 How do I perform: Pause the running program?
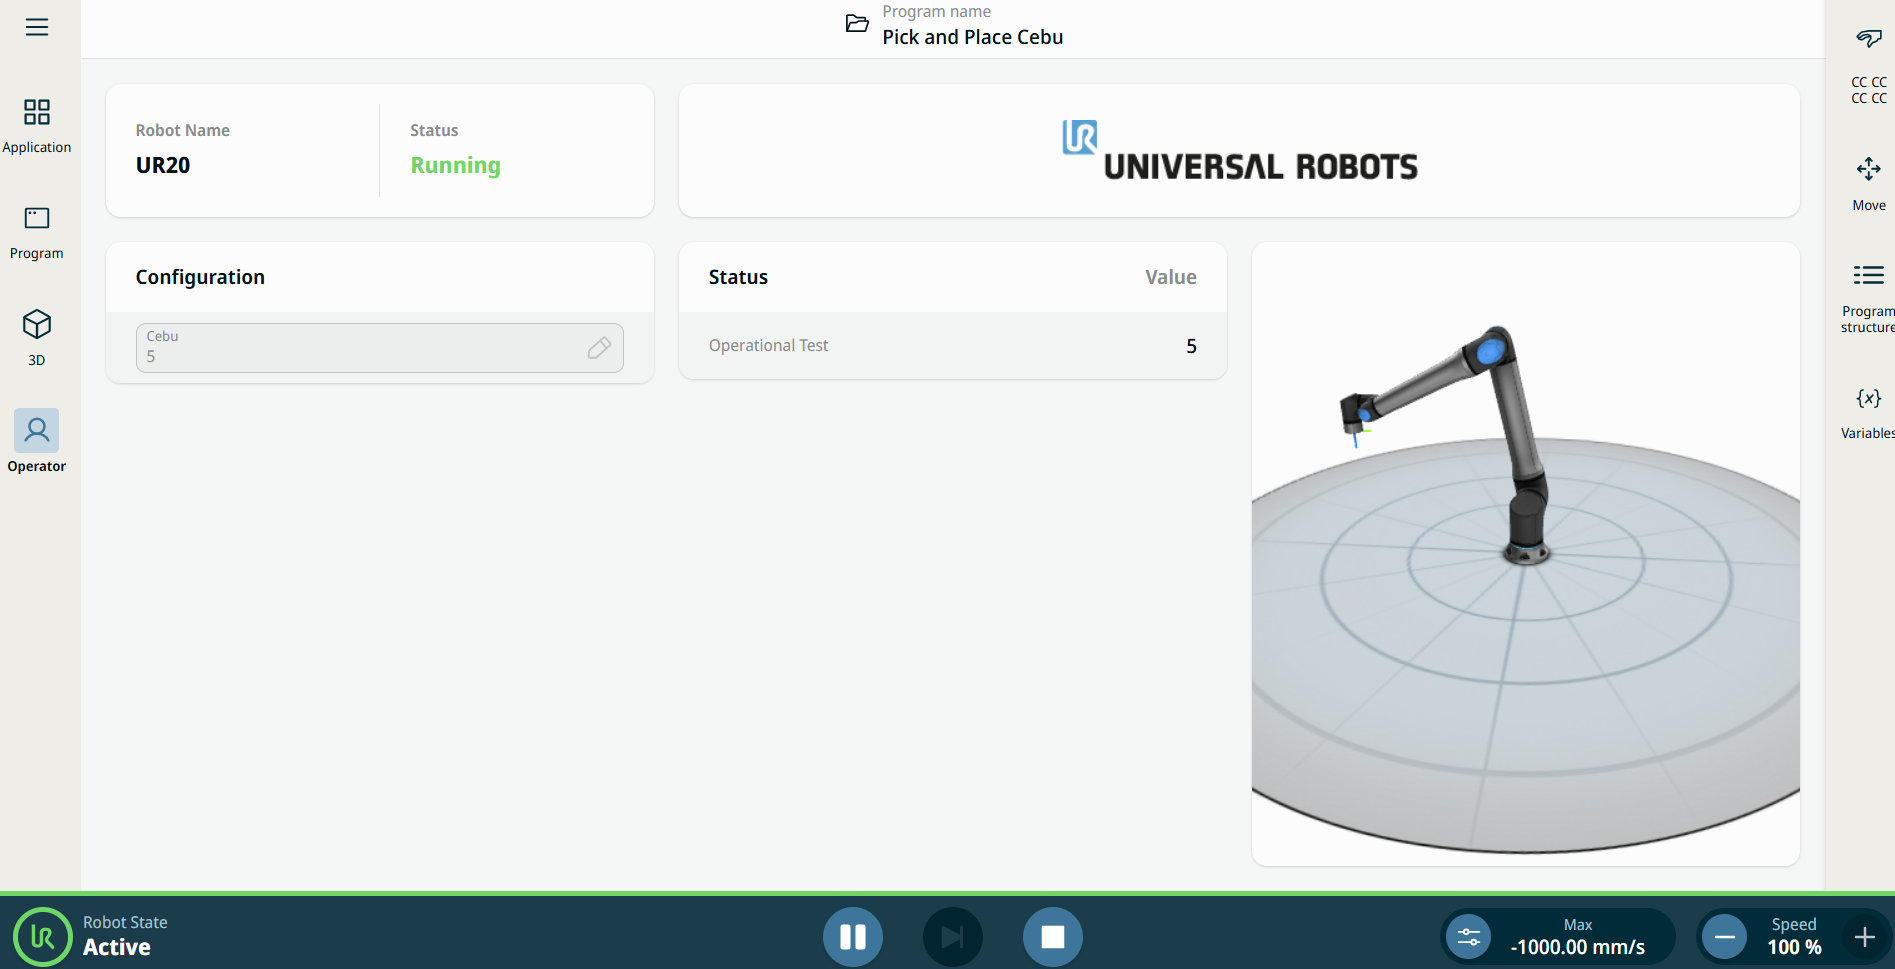(853, 937)
